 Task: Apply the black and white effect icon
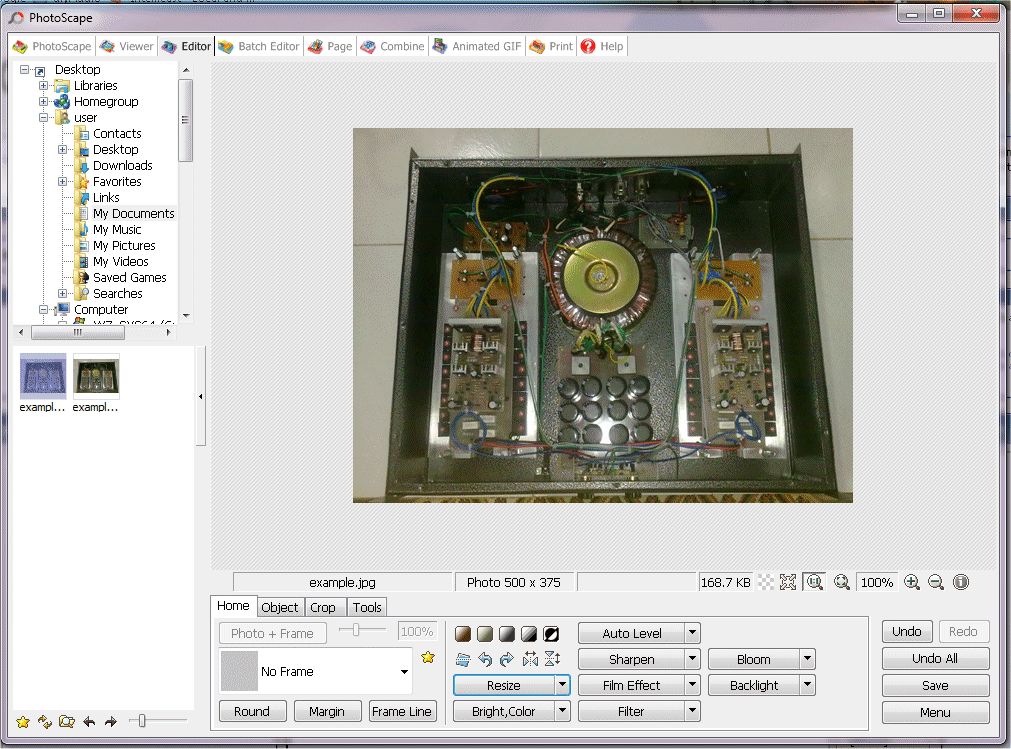529,634
